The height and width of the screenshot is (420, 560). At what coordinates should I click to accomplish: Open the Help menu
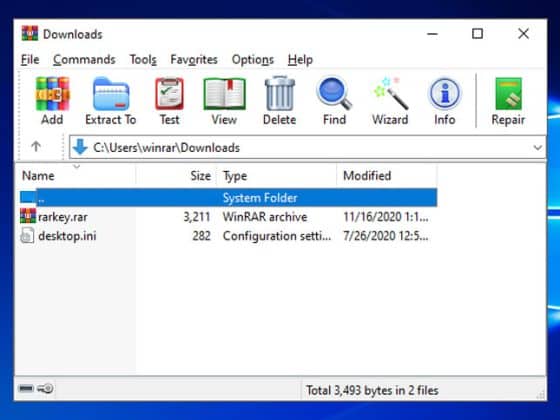300,59
